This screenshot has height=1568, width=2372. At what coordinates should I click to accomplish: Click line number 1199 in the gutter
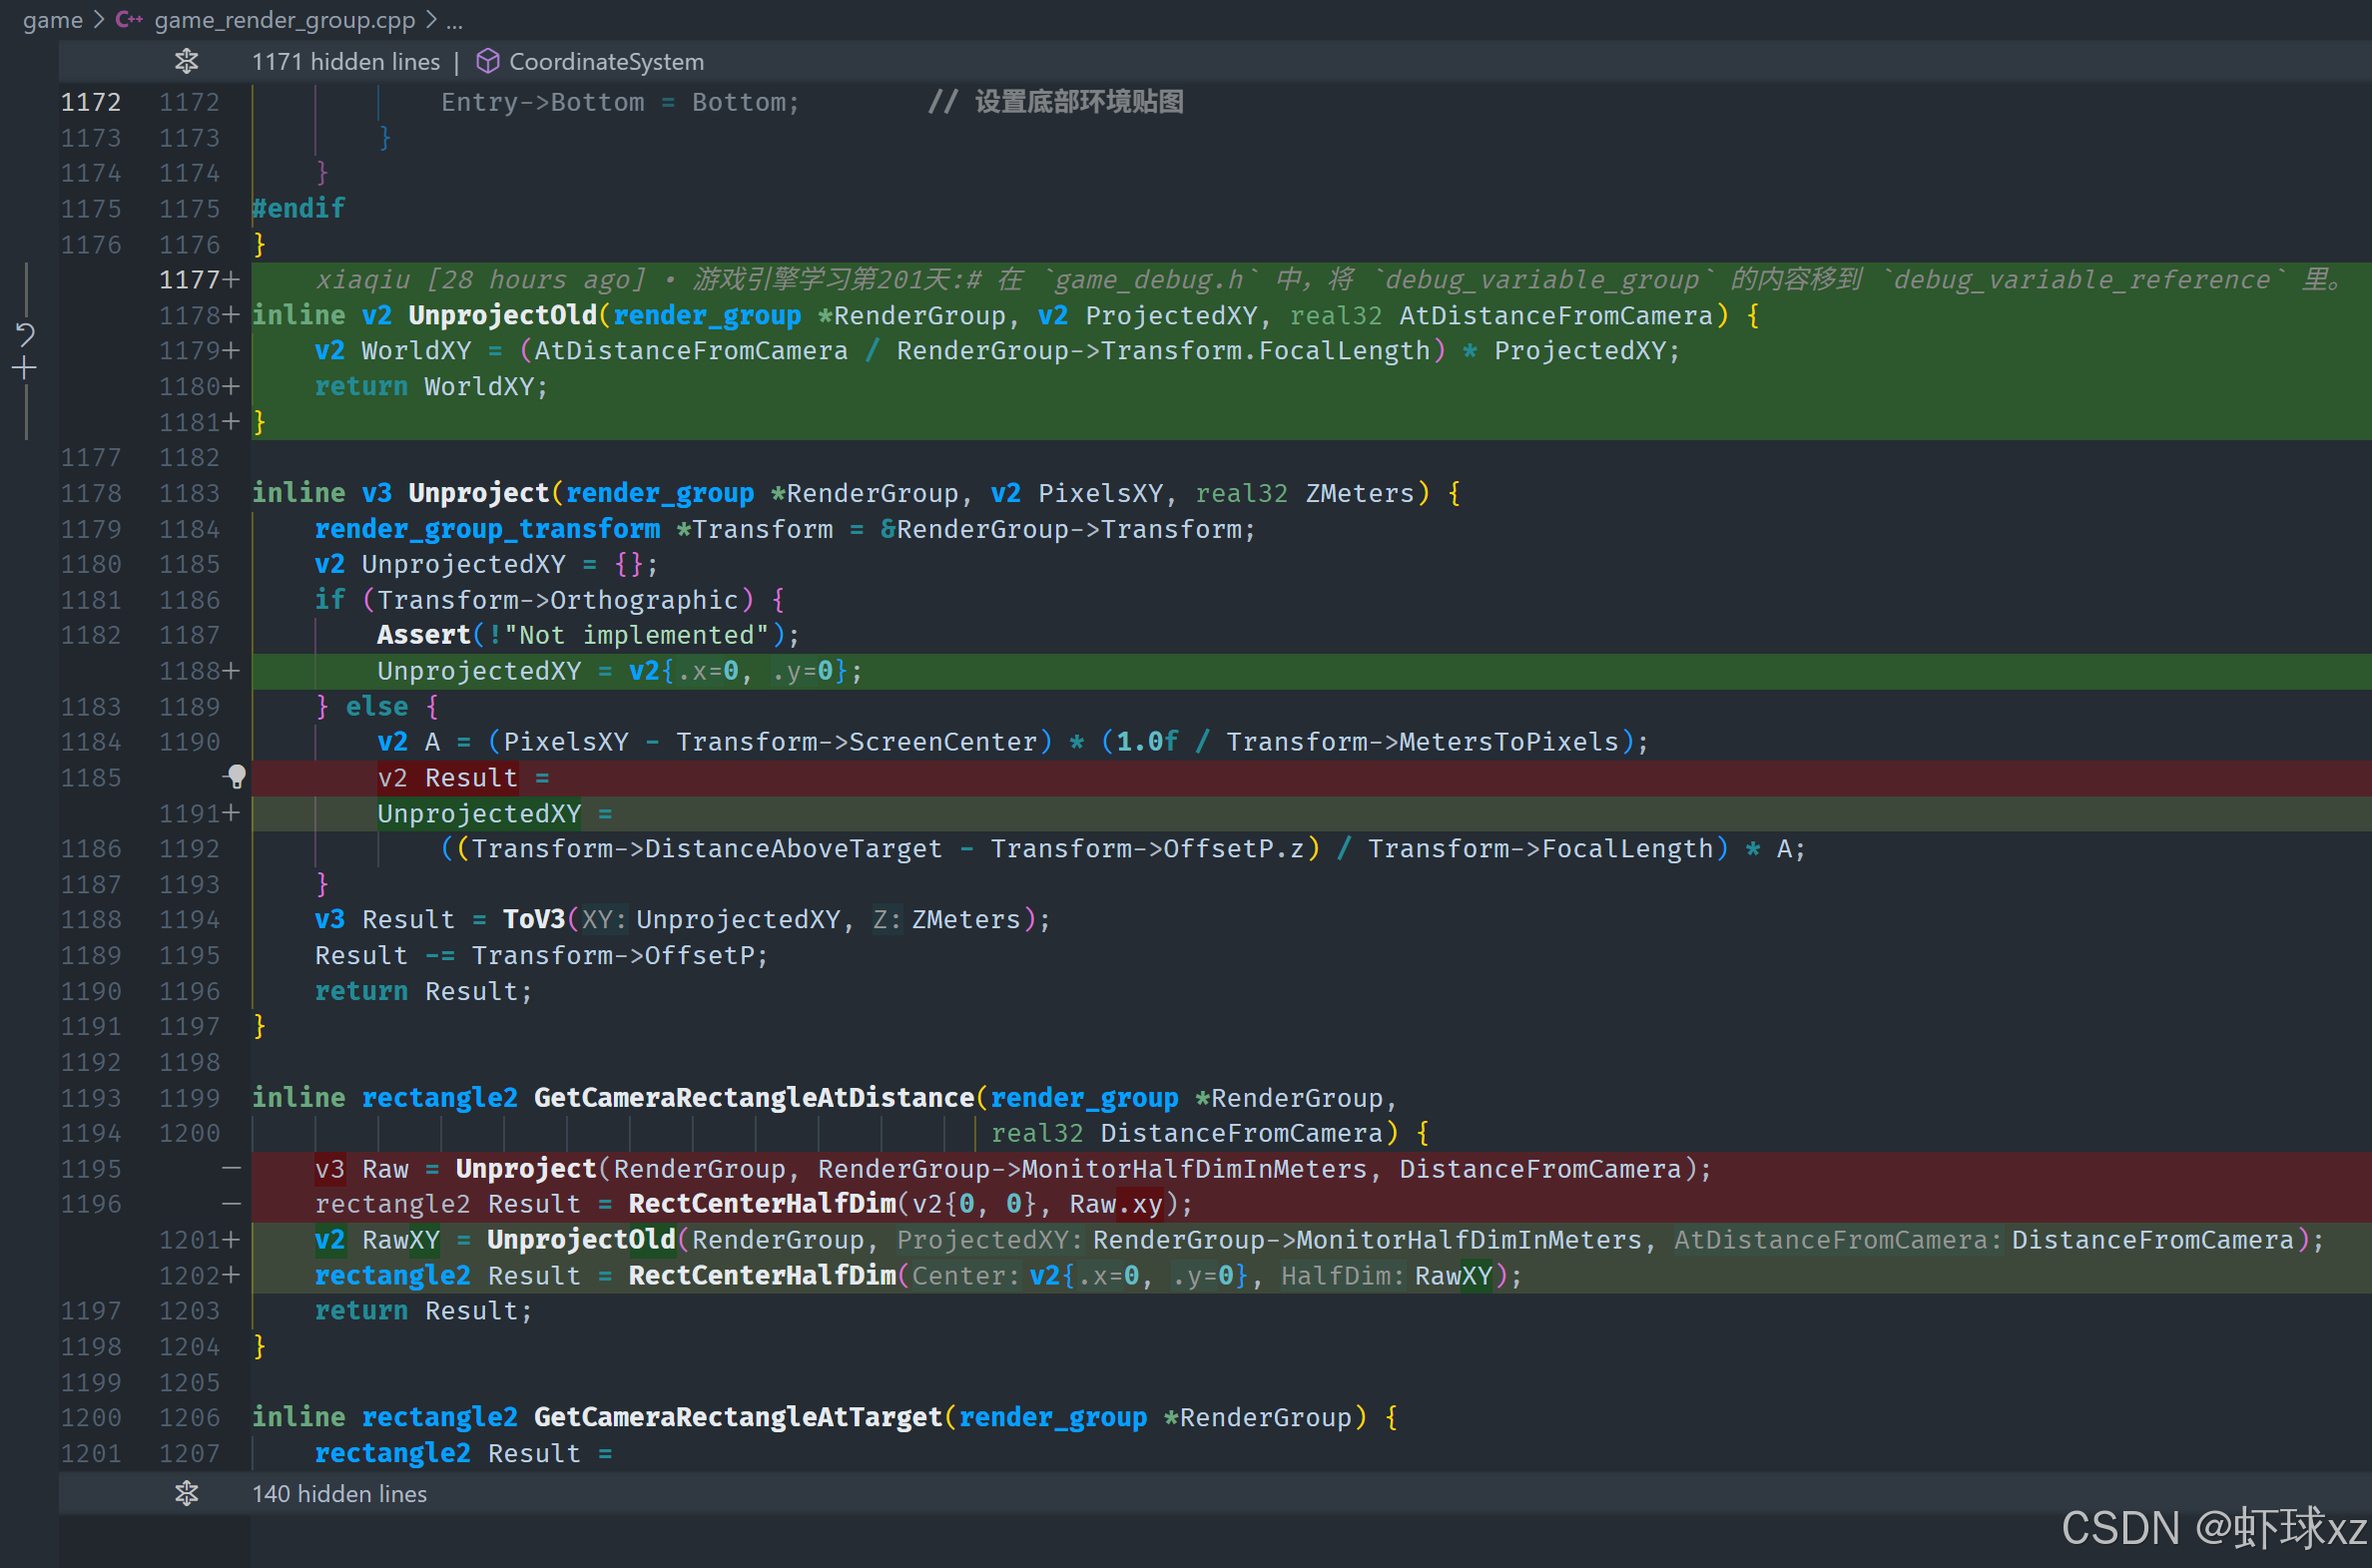189,1097
